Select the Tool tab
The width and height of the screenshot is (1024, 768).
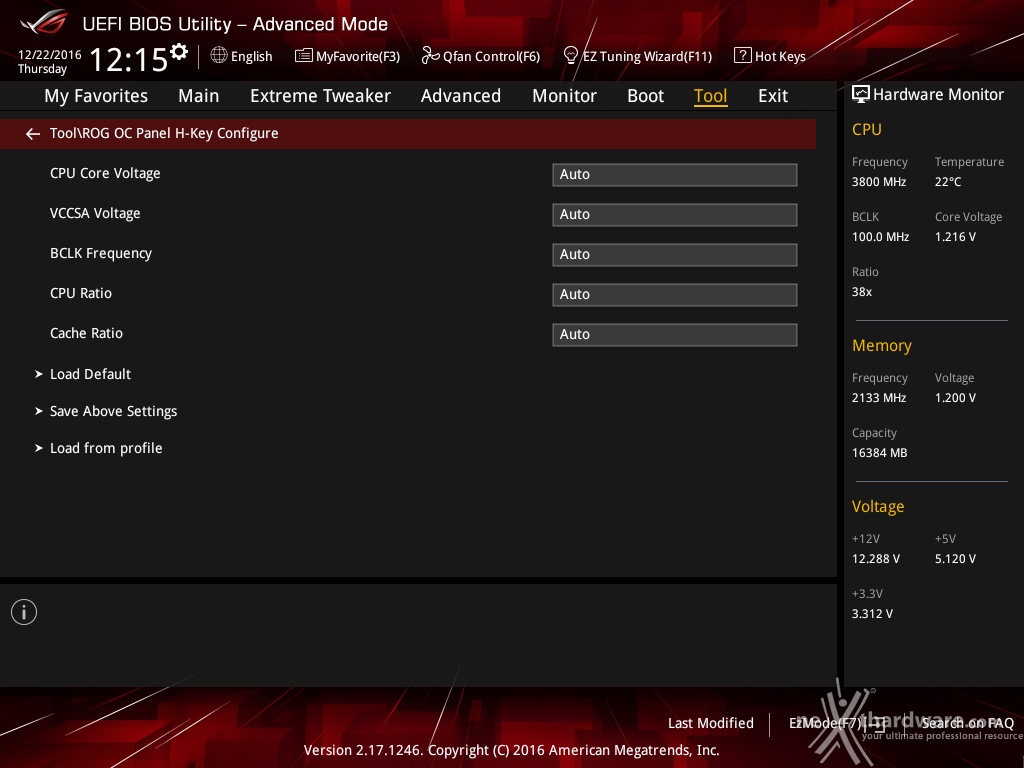point(711,96)
